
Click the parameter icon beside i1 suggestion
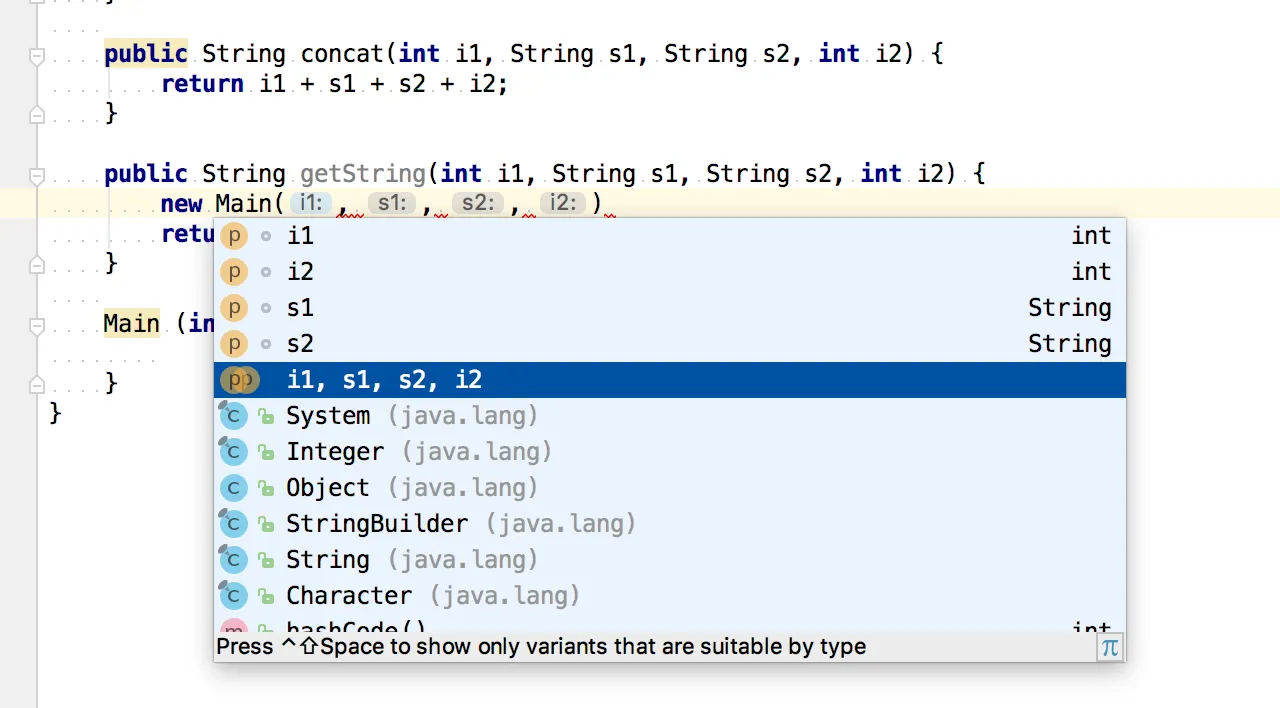pyautogui.click(x=233, y=236)
